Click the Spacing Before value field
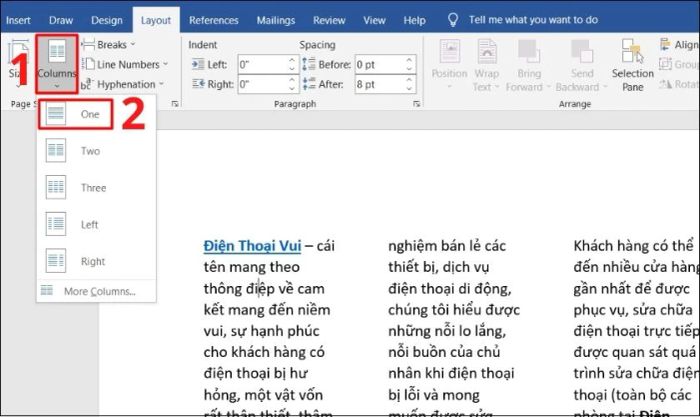Viewport: 700px width, 417px height. [x=379, y=64]
